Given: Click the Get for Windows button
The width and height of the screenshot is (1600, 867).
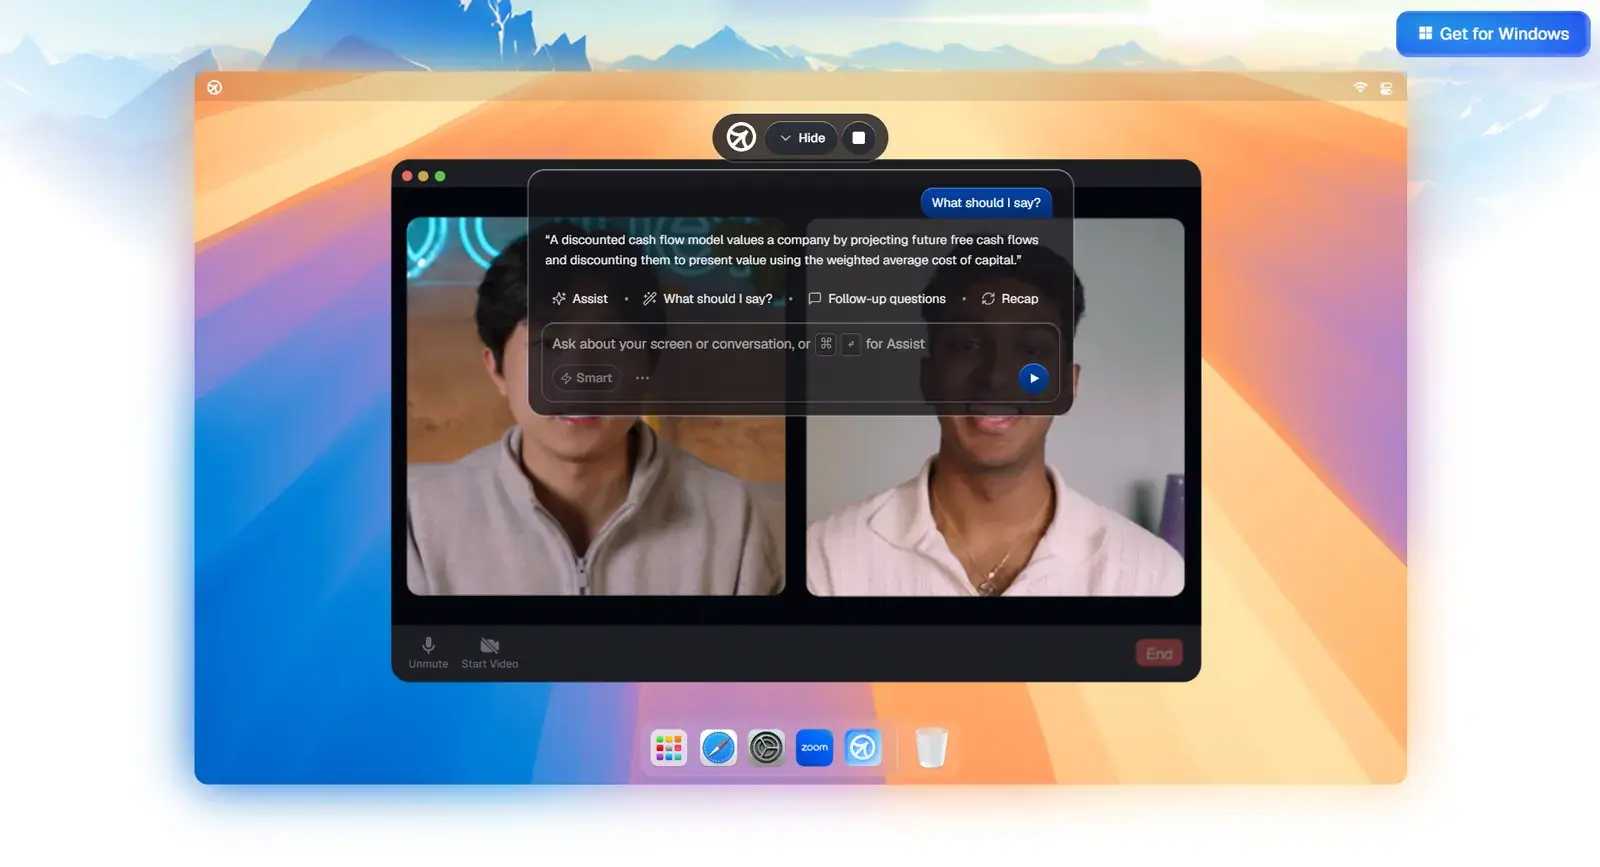Looking at the screenshot, I should click(x=1492, y=34).
